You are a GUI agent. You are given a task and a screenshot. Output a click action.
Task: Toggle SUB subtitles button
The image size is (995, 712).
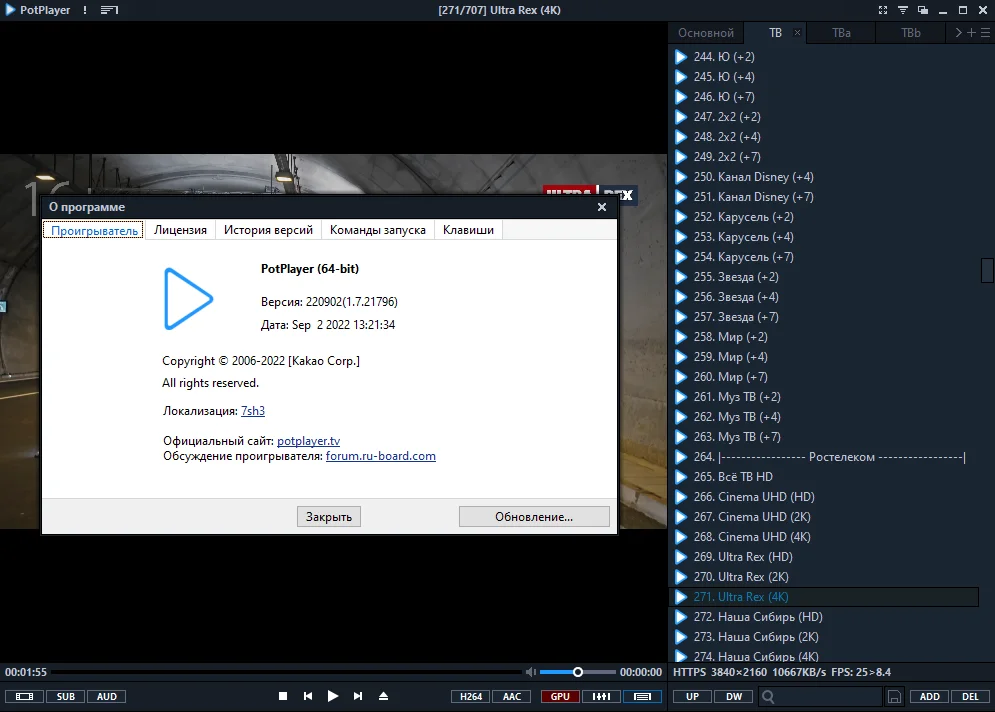click(65, 697)
